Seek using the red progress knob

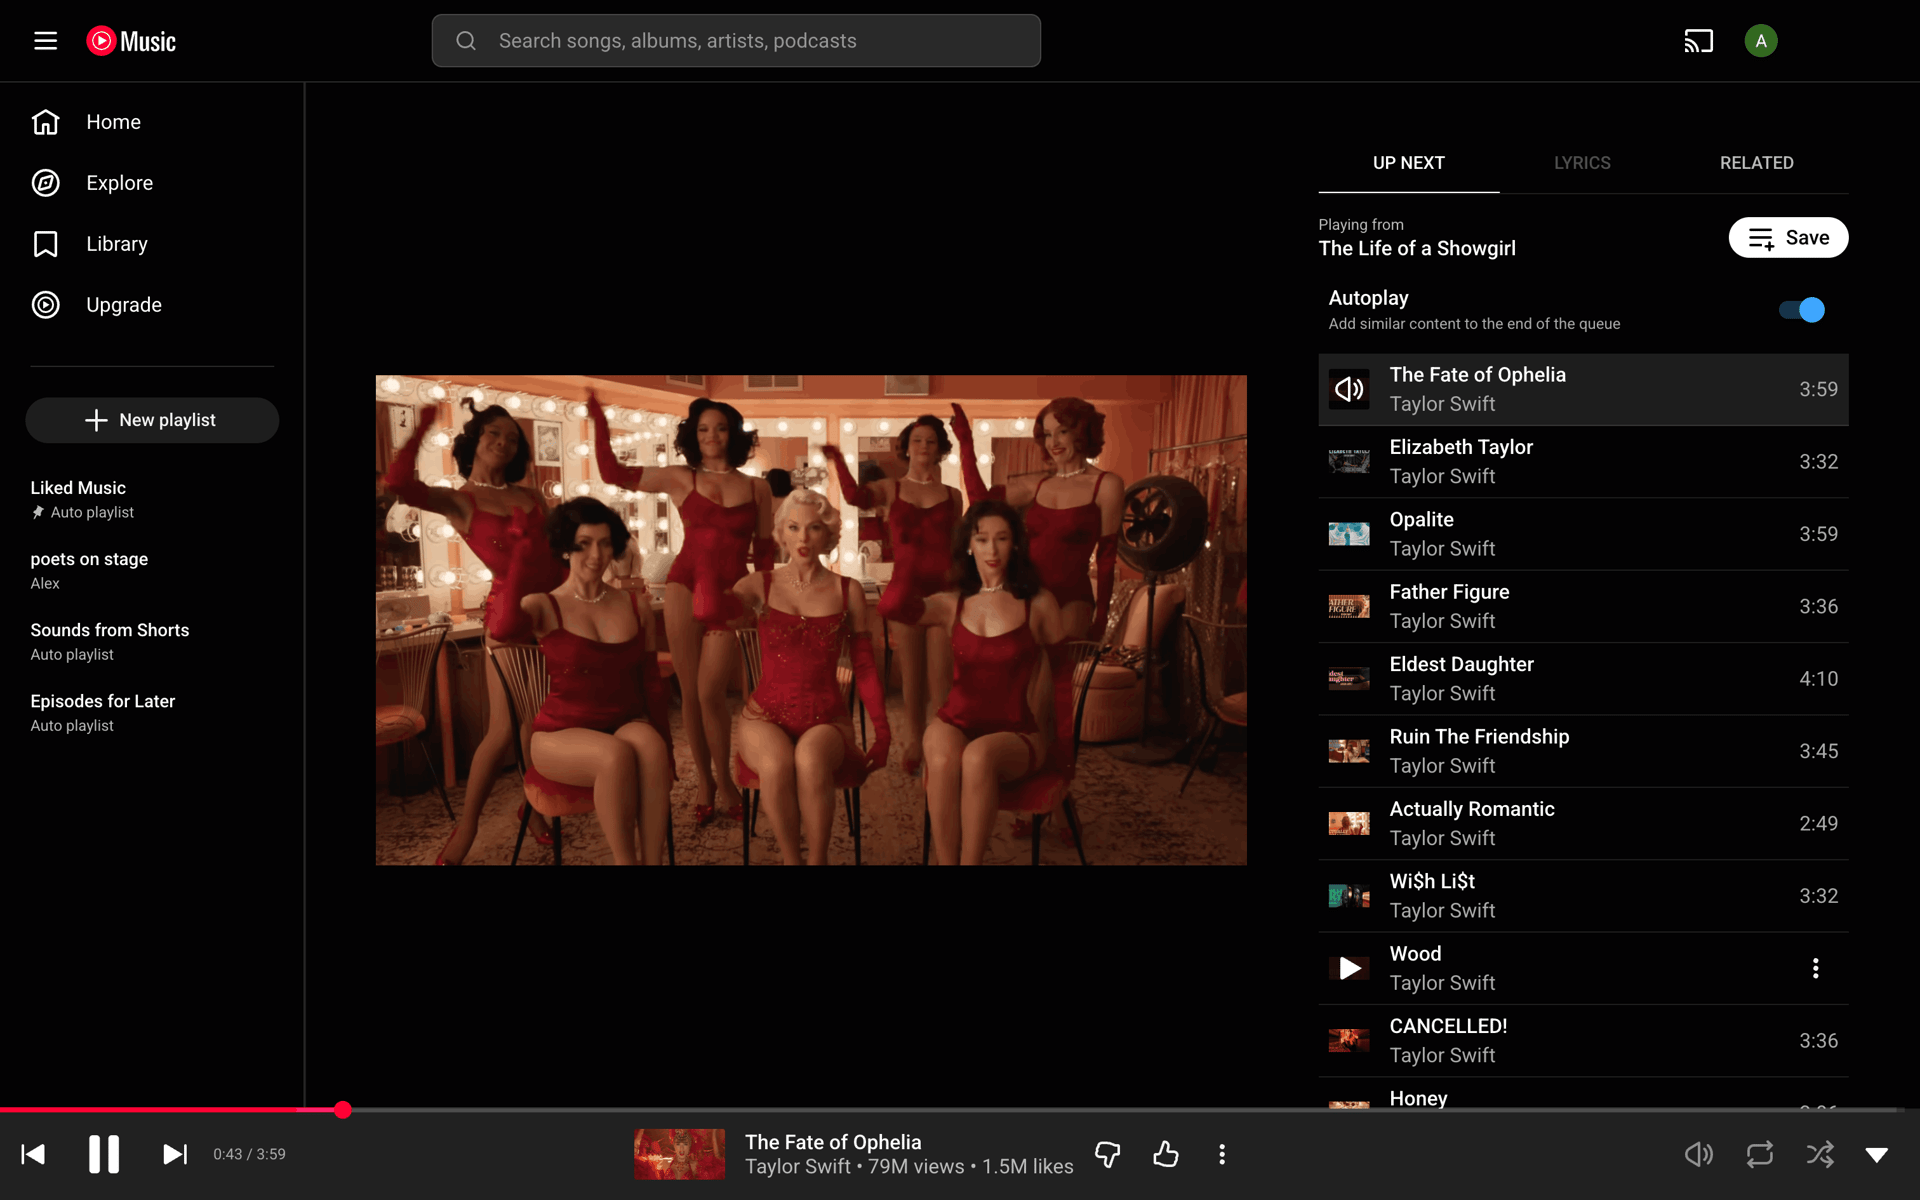[x=343, y=1110]
